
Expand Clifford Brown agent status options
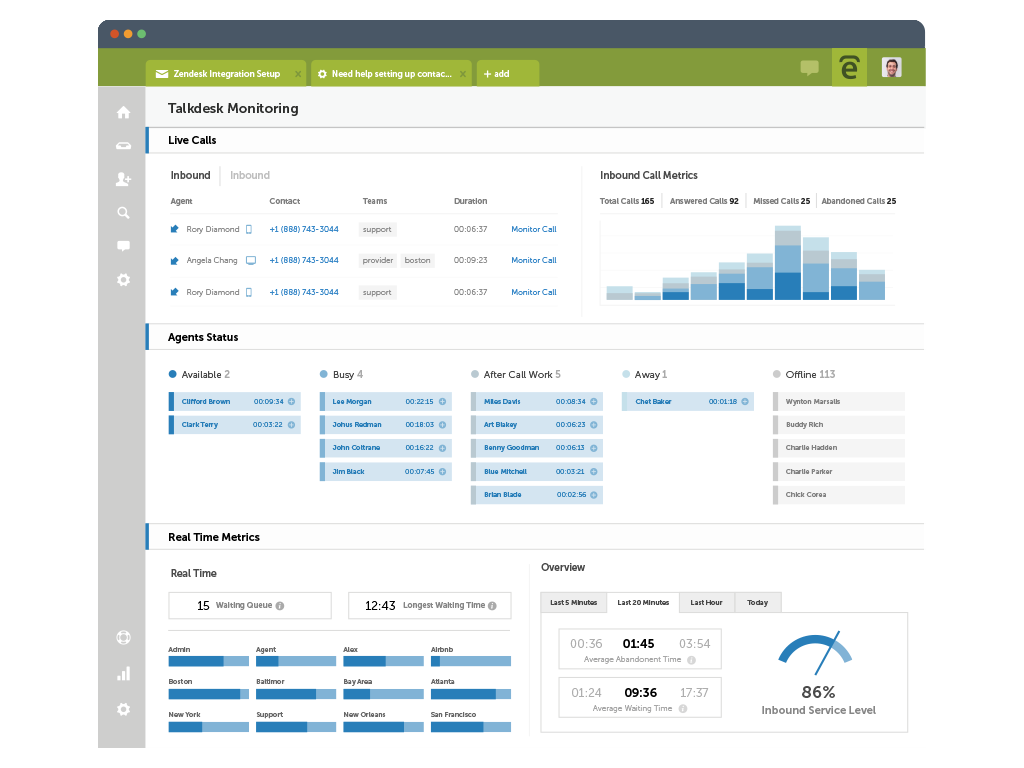coord(291,402)
